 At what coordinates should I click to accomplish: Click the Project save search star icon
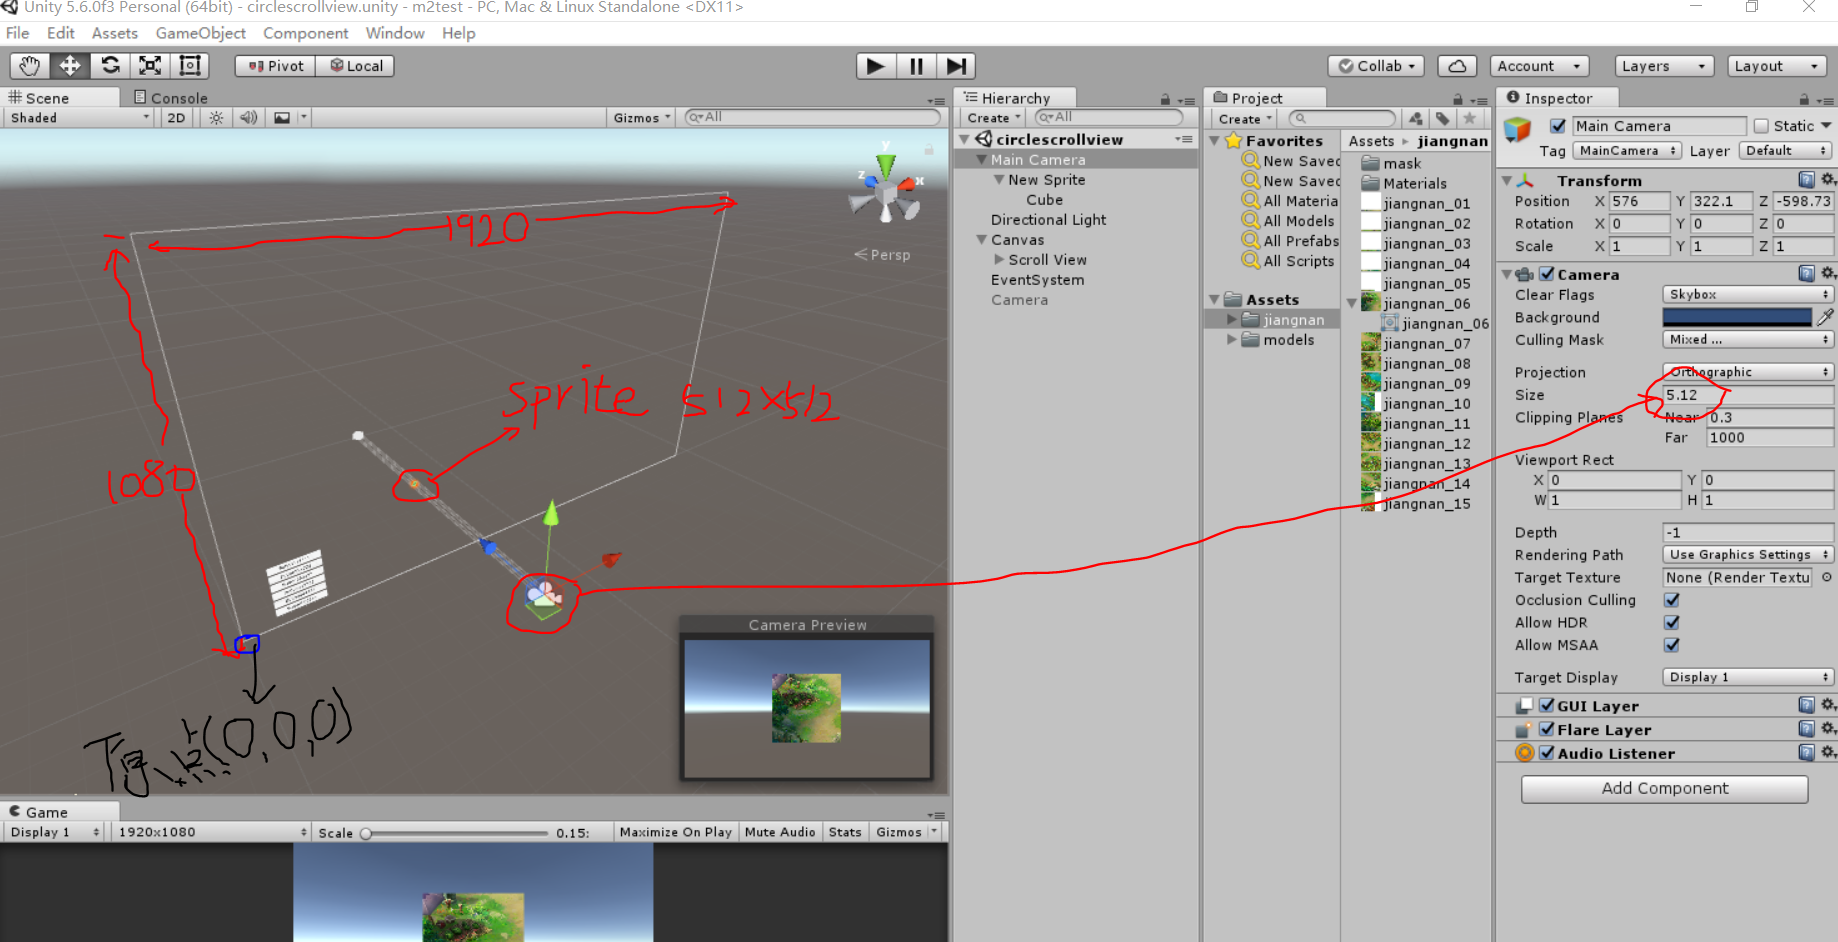pos(1469,118)
